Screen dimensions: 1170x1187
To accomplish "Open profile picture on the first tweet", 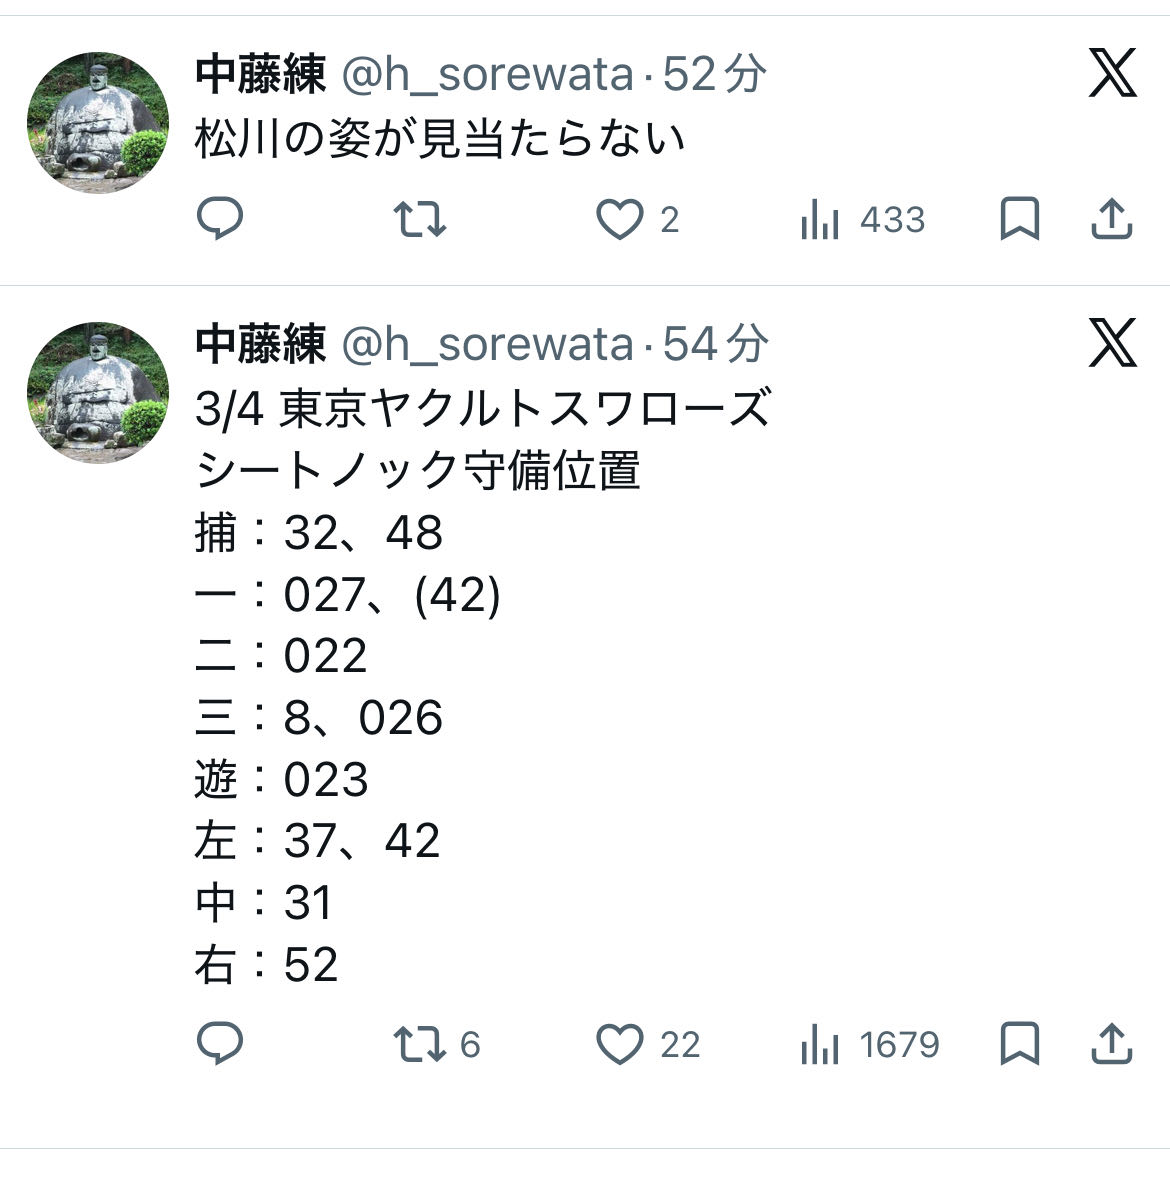I will 97,122.
